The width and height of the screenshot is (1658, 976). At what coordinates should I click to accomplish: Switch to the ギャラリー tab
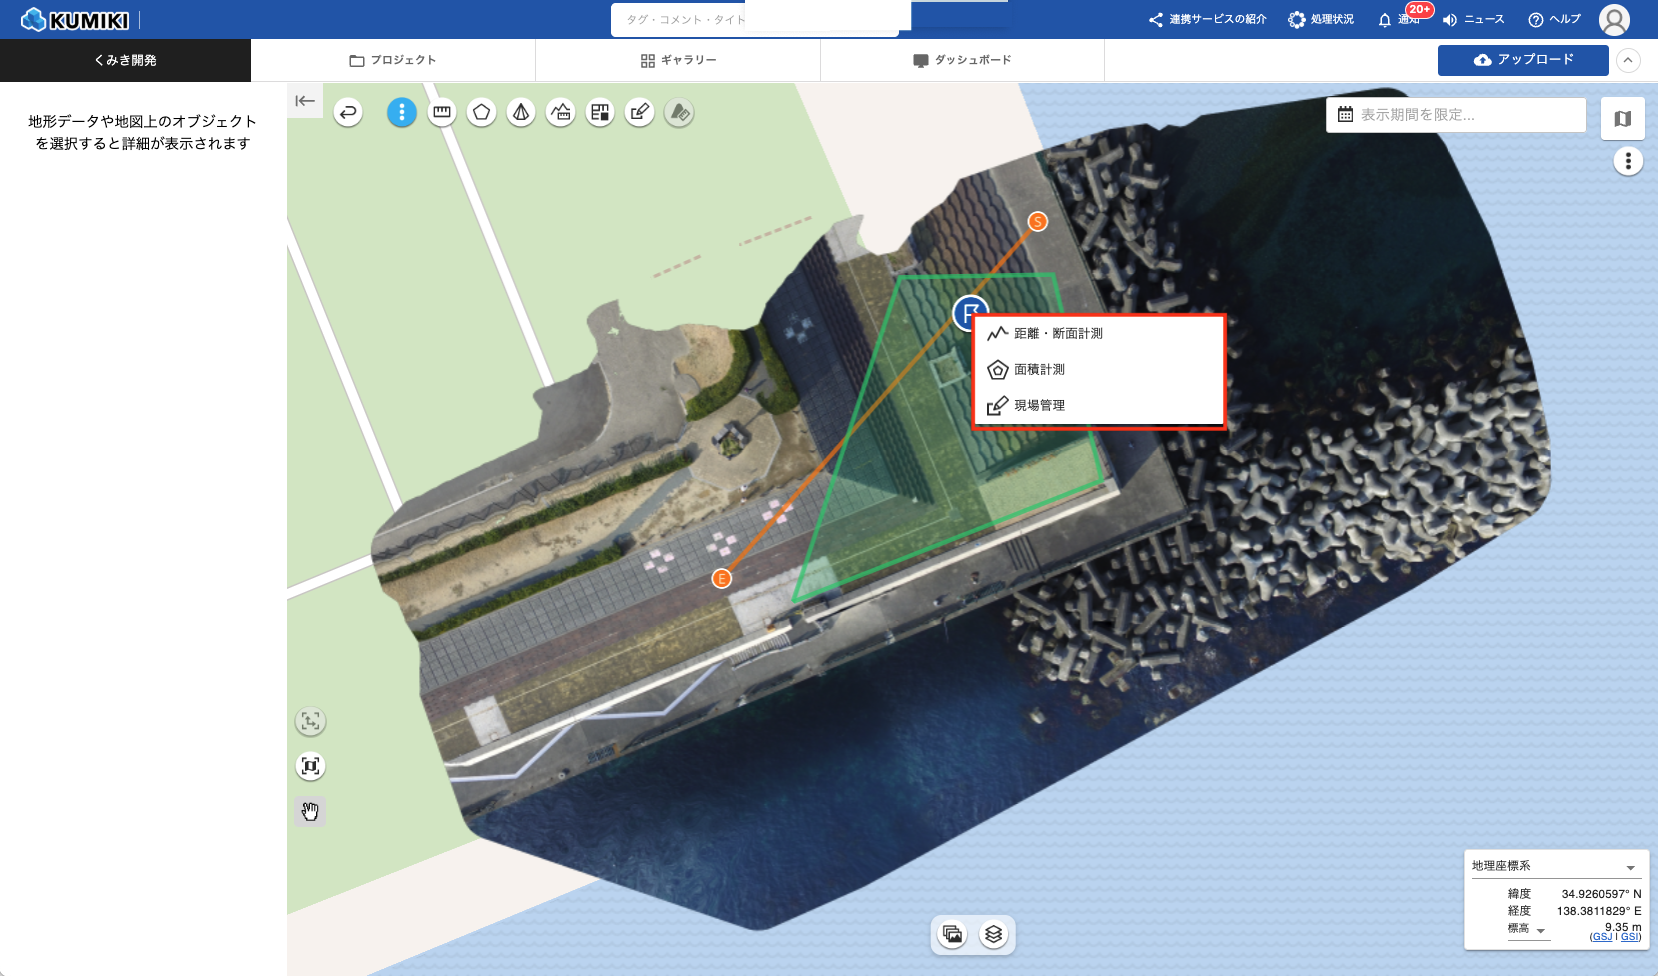pos(678,60)
